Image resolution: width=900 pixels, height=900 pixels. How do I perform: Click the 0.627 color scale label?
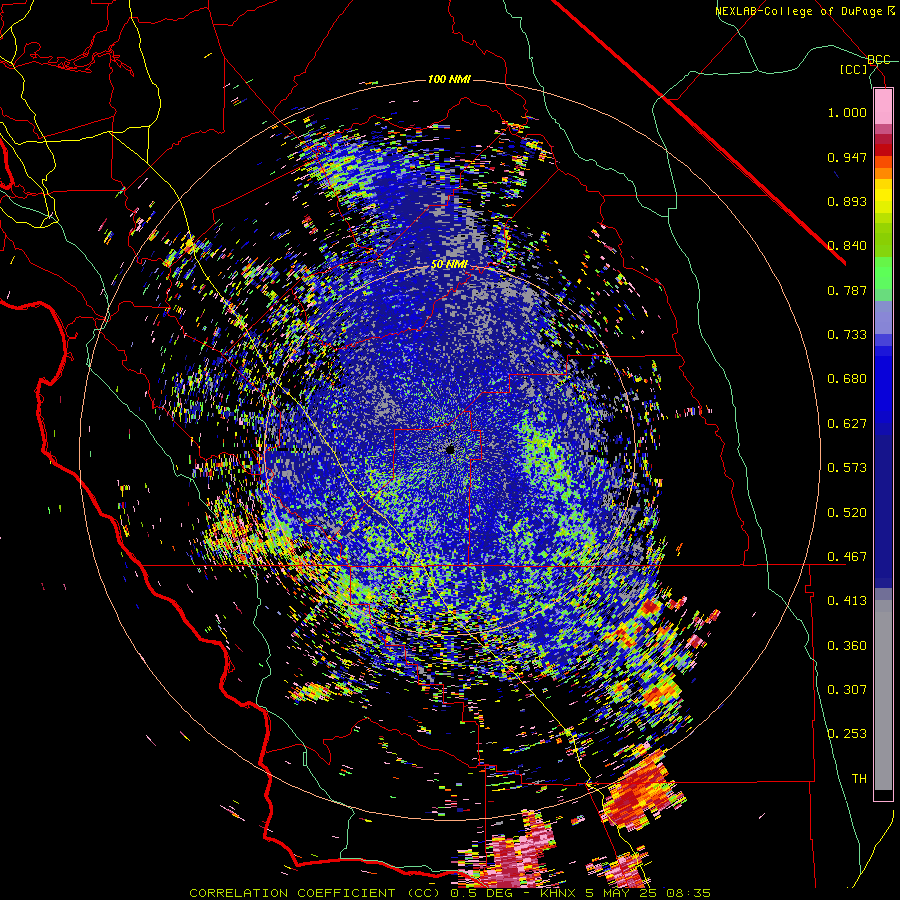(x=847, y=424)
